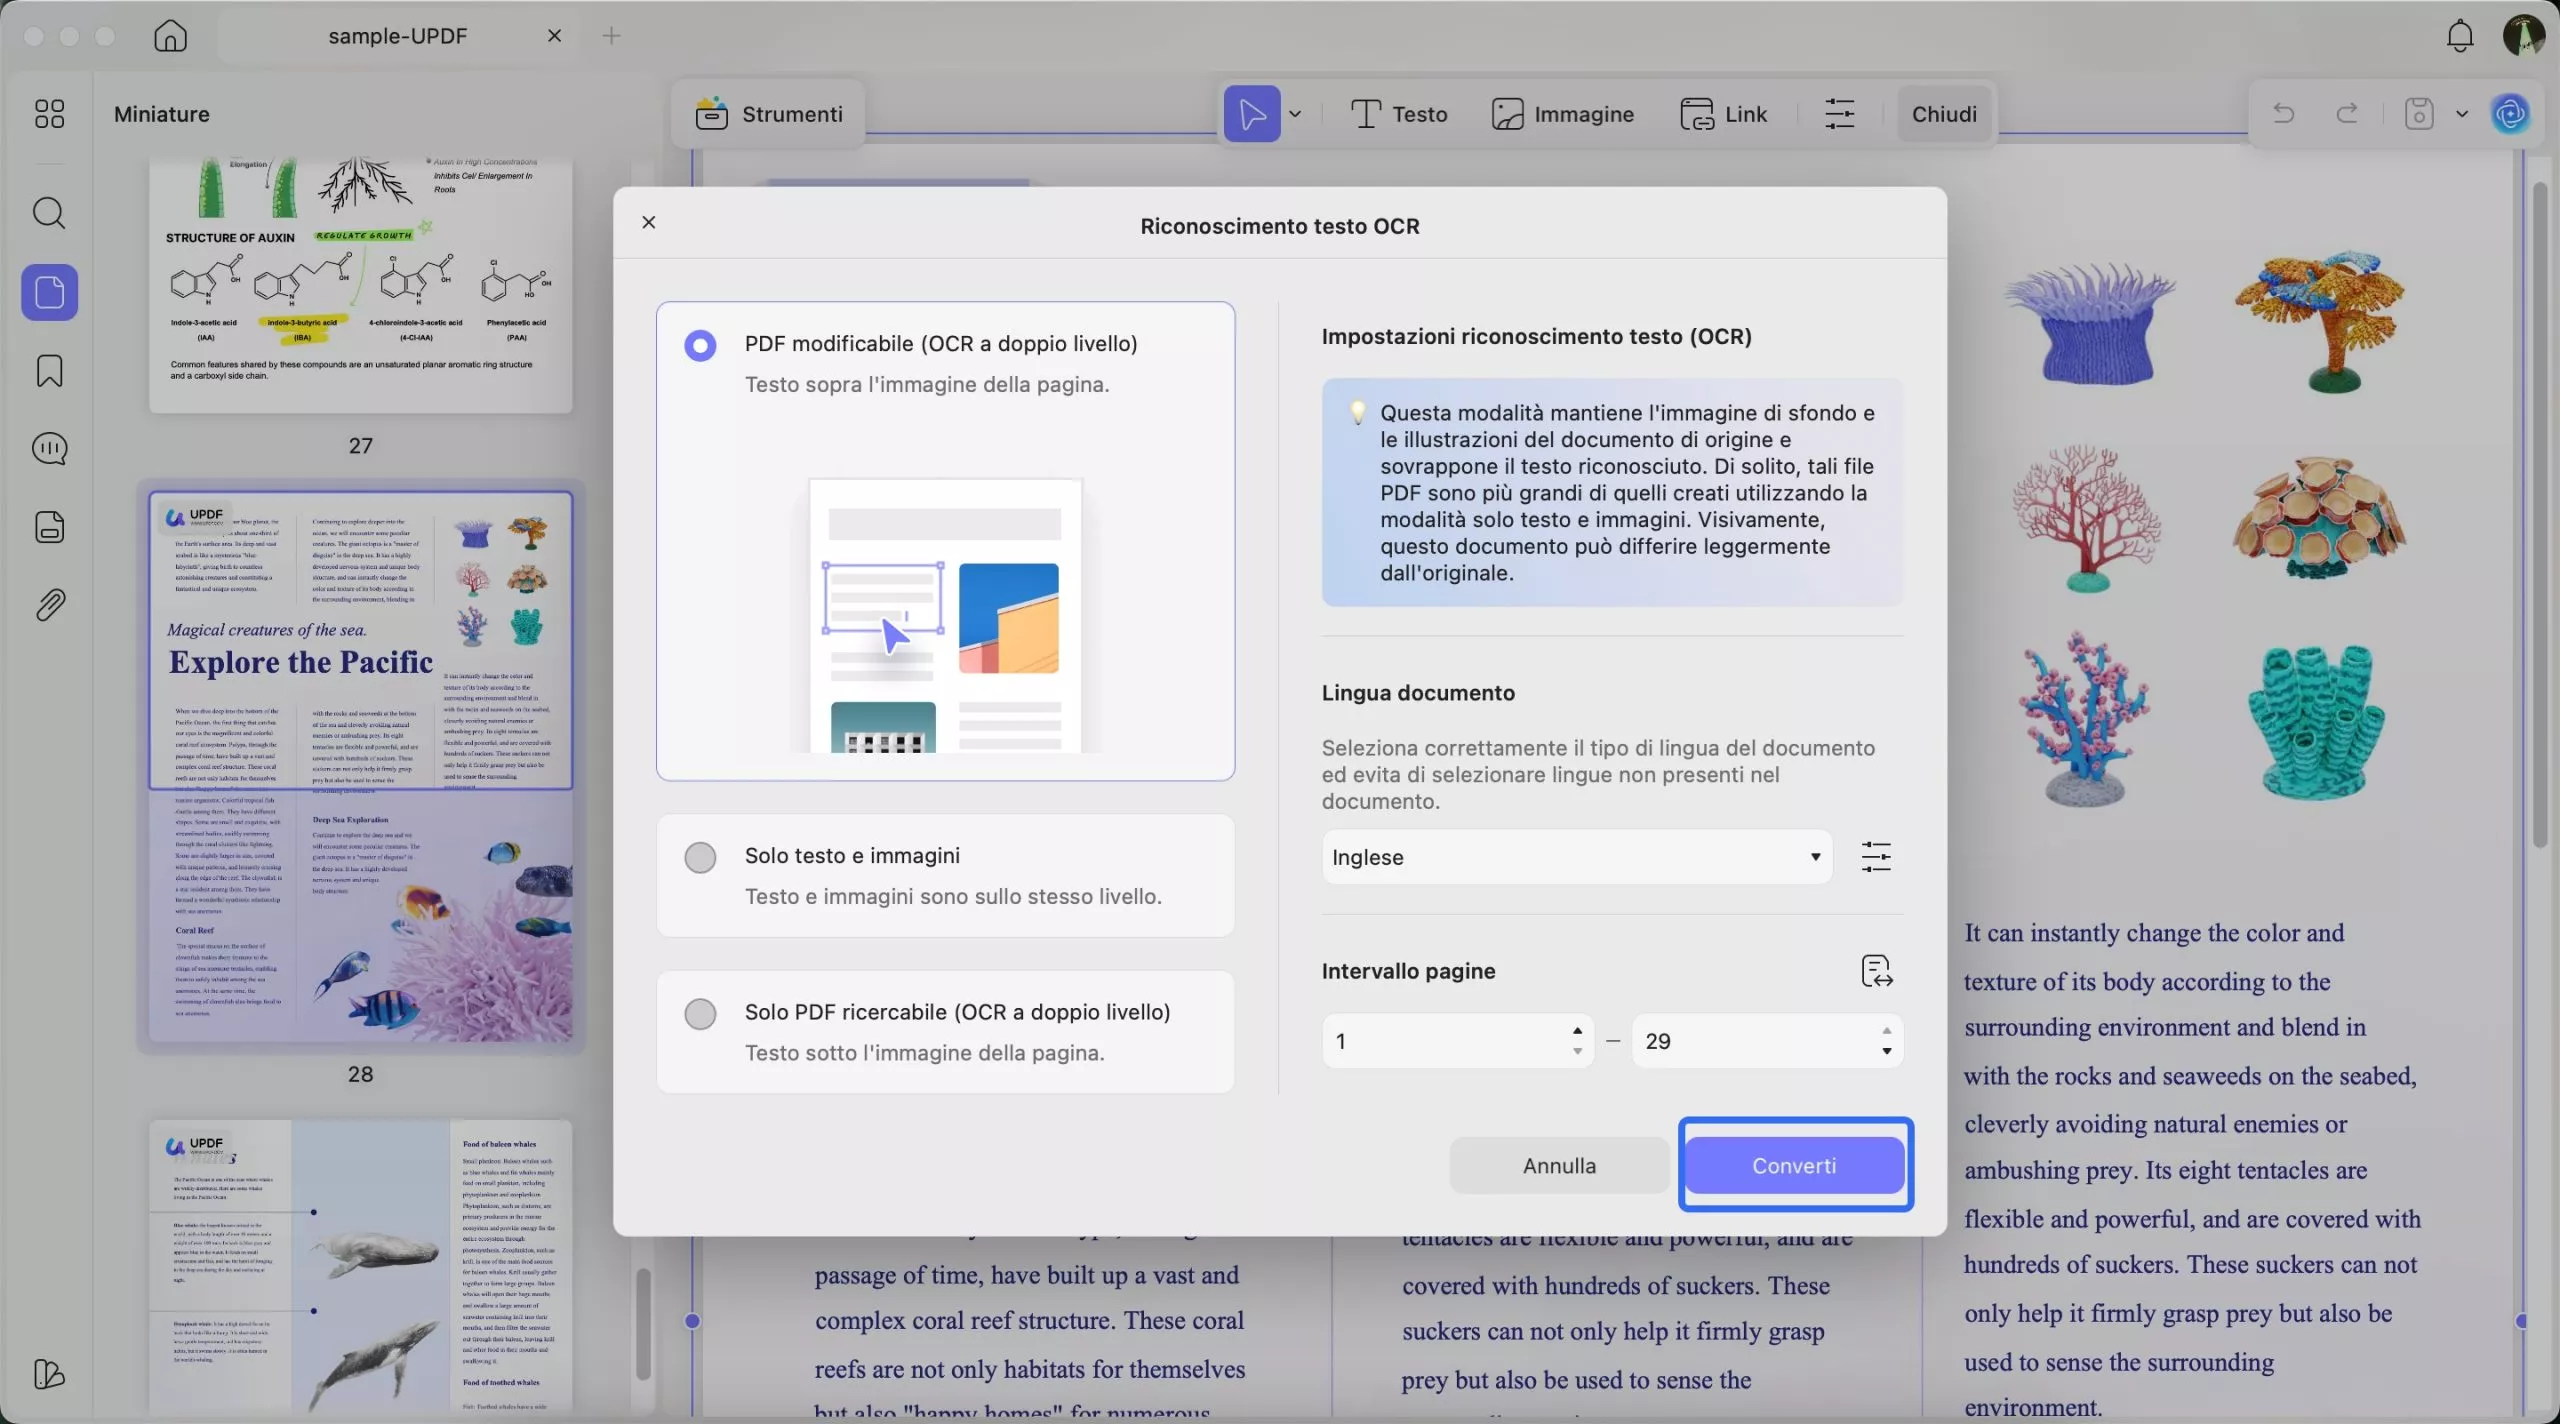Open the Bookmarks sidebar panel
The height and width of the screenshot is (1424, 2560).
49,370
